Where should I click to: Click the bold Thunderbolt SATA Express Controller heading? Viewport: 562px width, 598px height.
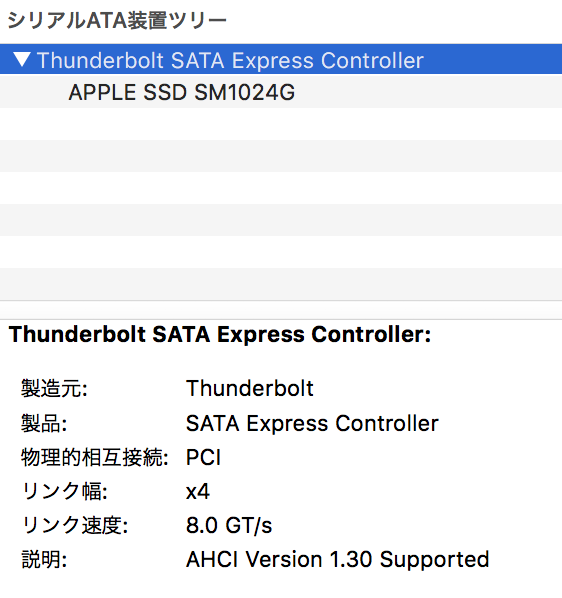(x=220, y=334)
